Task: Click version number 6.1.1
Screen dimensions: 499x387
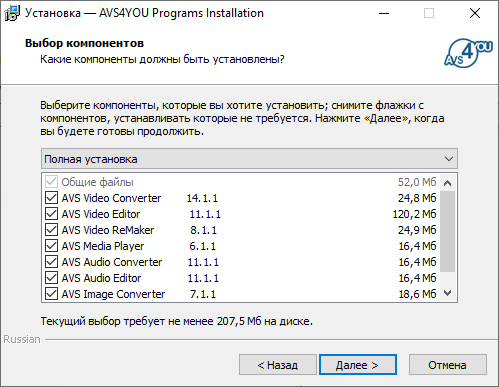Action: click(203, 246)
